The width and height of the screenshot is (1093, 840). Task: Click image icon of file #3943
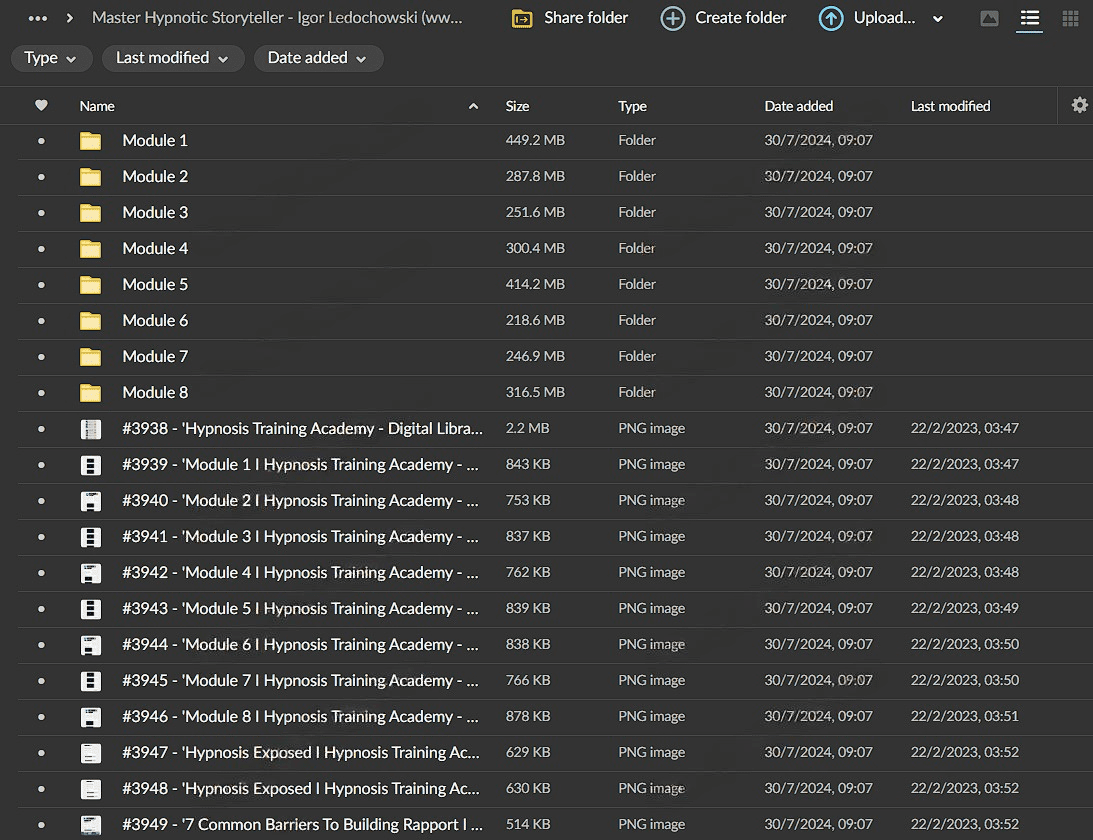[x=91, y=609]
